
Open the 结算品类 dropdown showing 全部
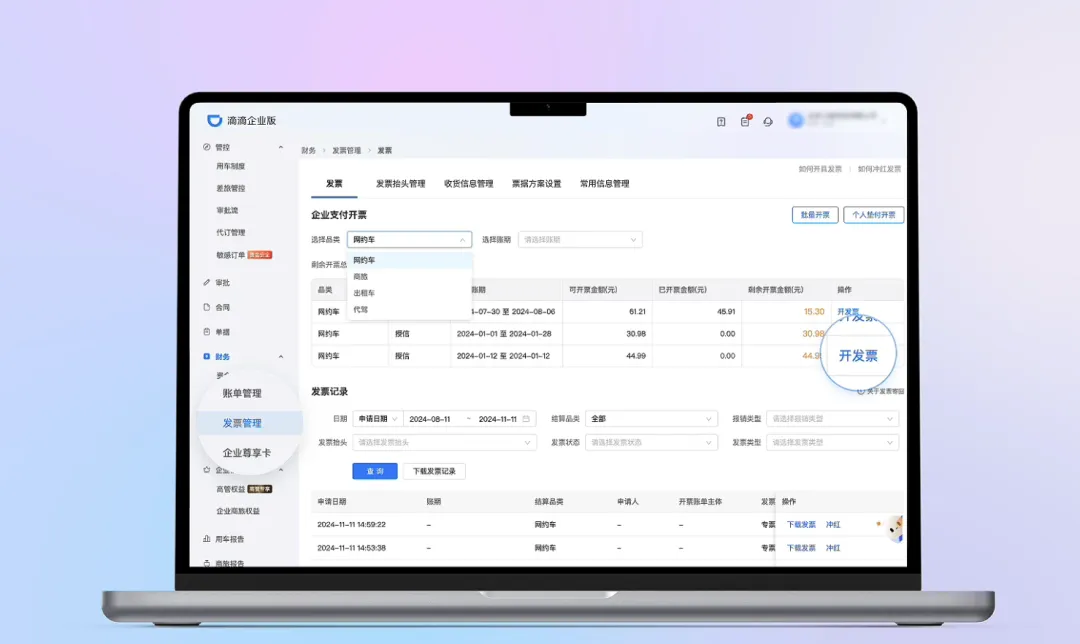tap(651, 419)
